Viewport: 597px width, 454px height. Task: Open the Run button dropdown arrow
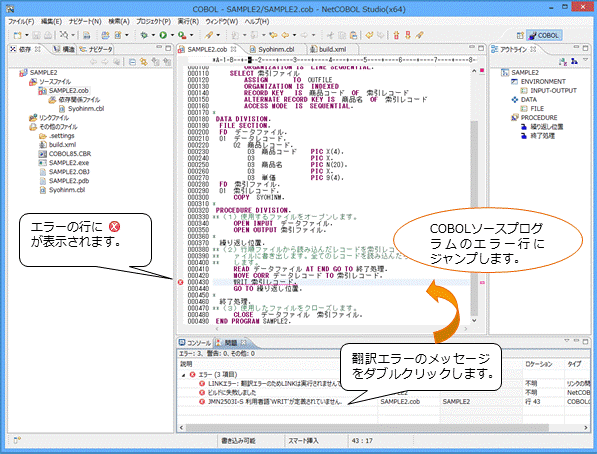172,35
